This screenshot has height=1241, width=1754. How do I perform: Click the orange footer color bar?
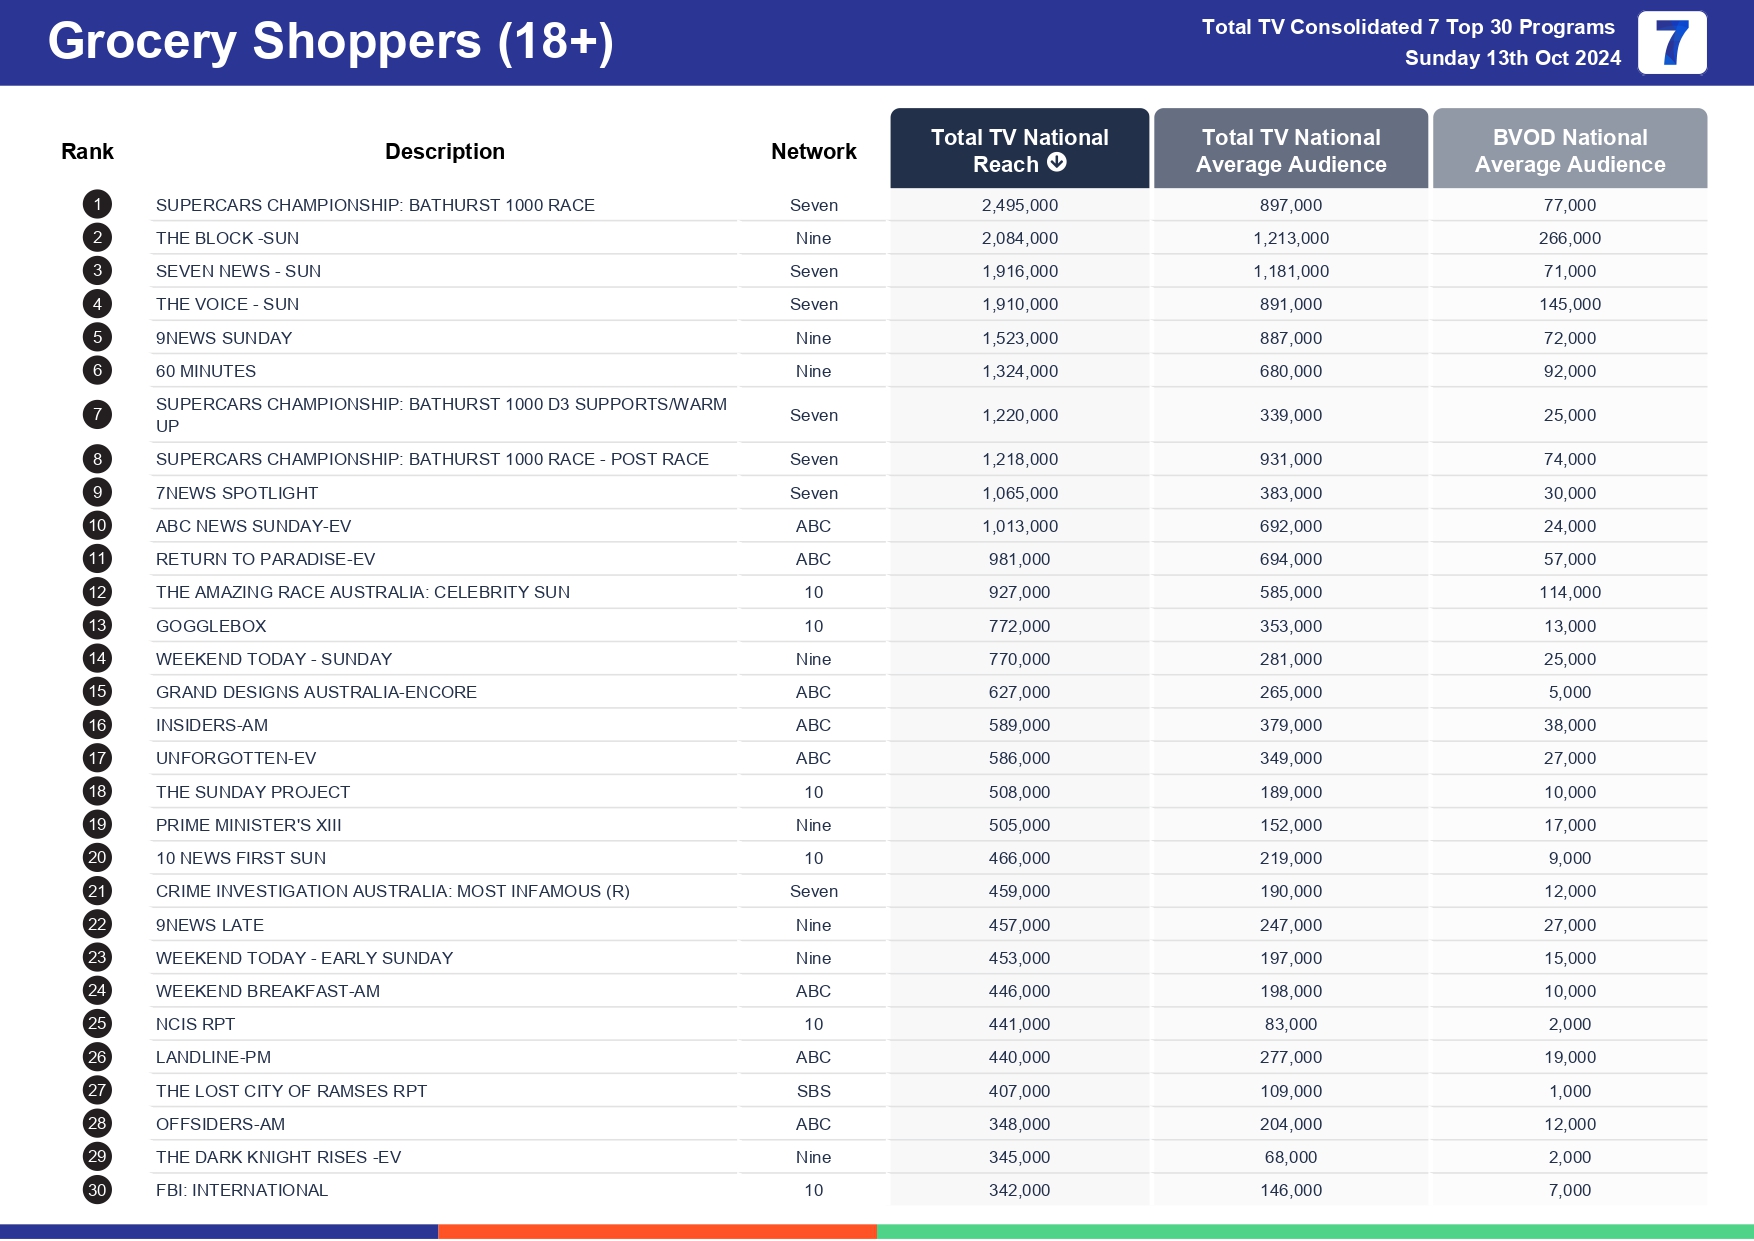[x=657, y=1232]
